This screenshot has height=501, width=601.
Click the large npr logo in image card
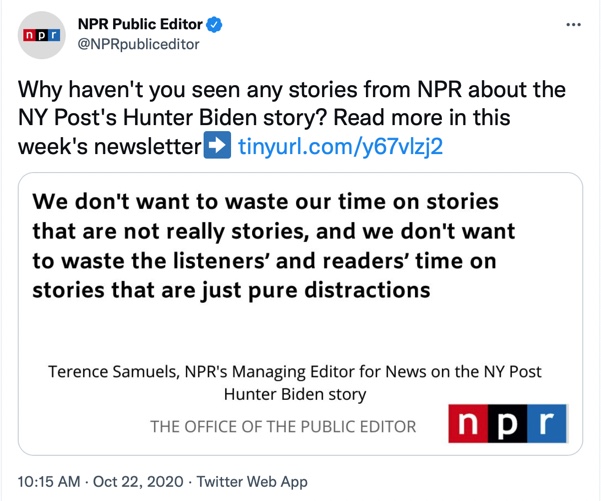507,423
